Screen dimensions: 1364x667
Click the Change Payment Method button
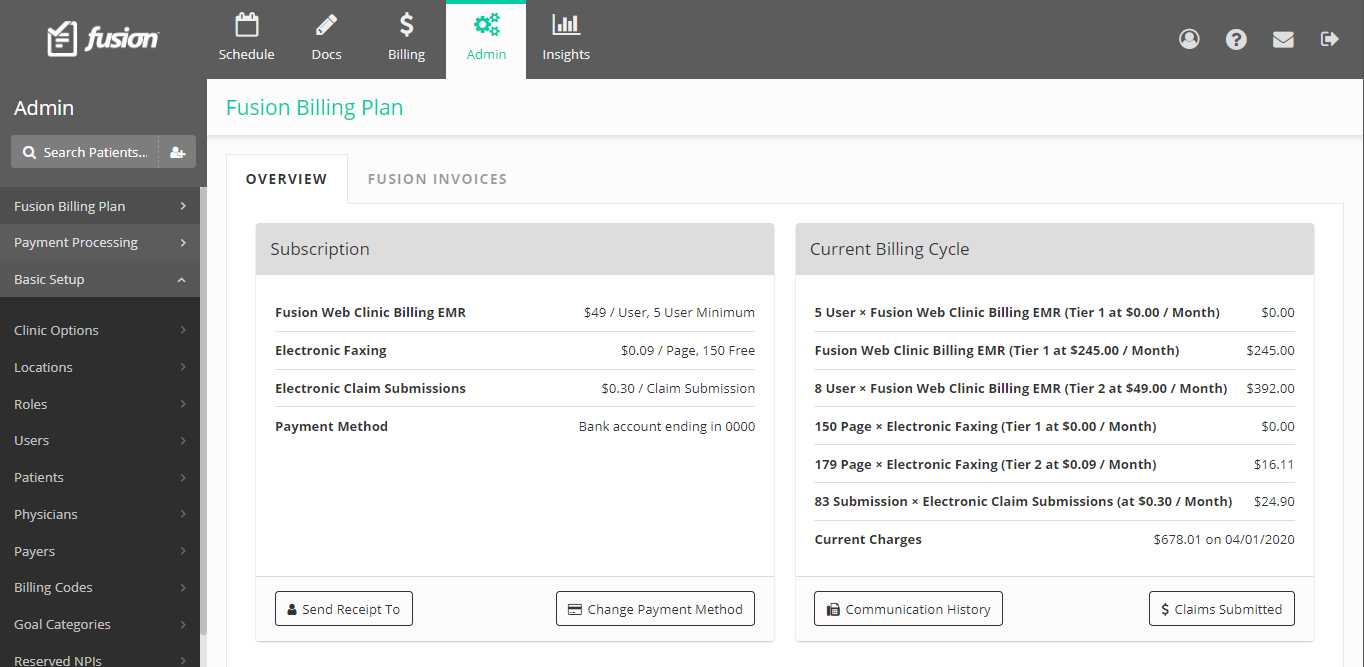coord(655,609)
